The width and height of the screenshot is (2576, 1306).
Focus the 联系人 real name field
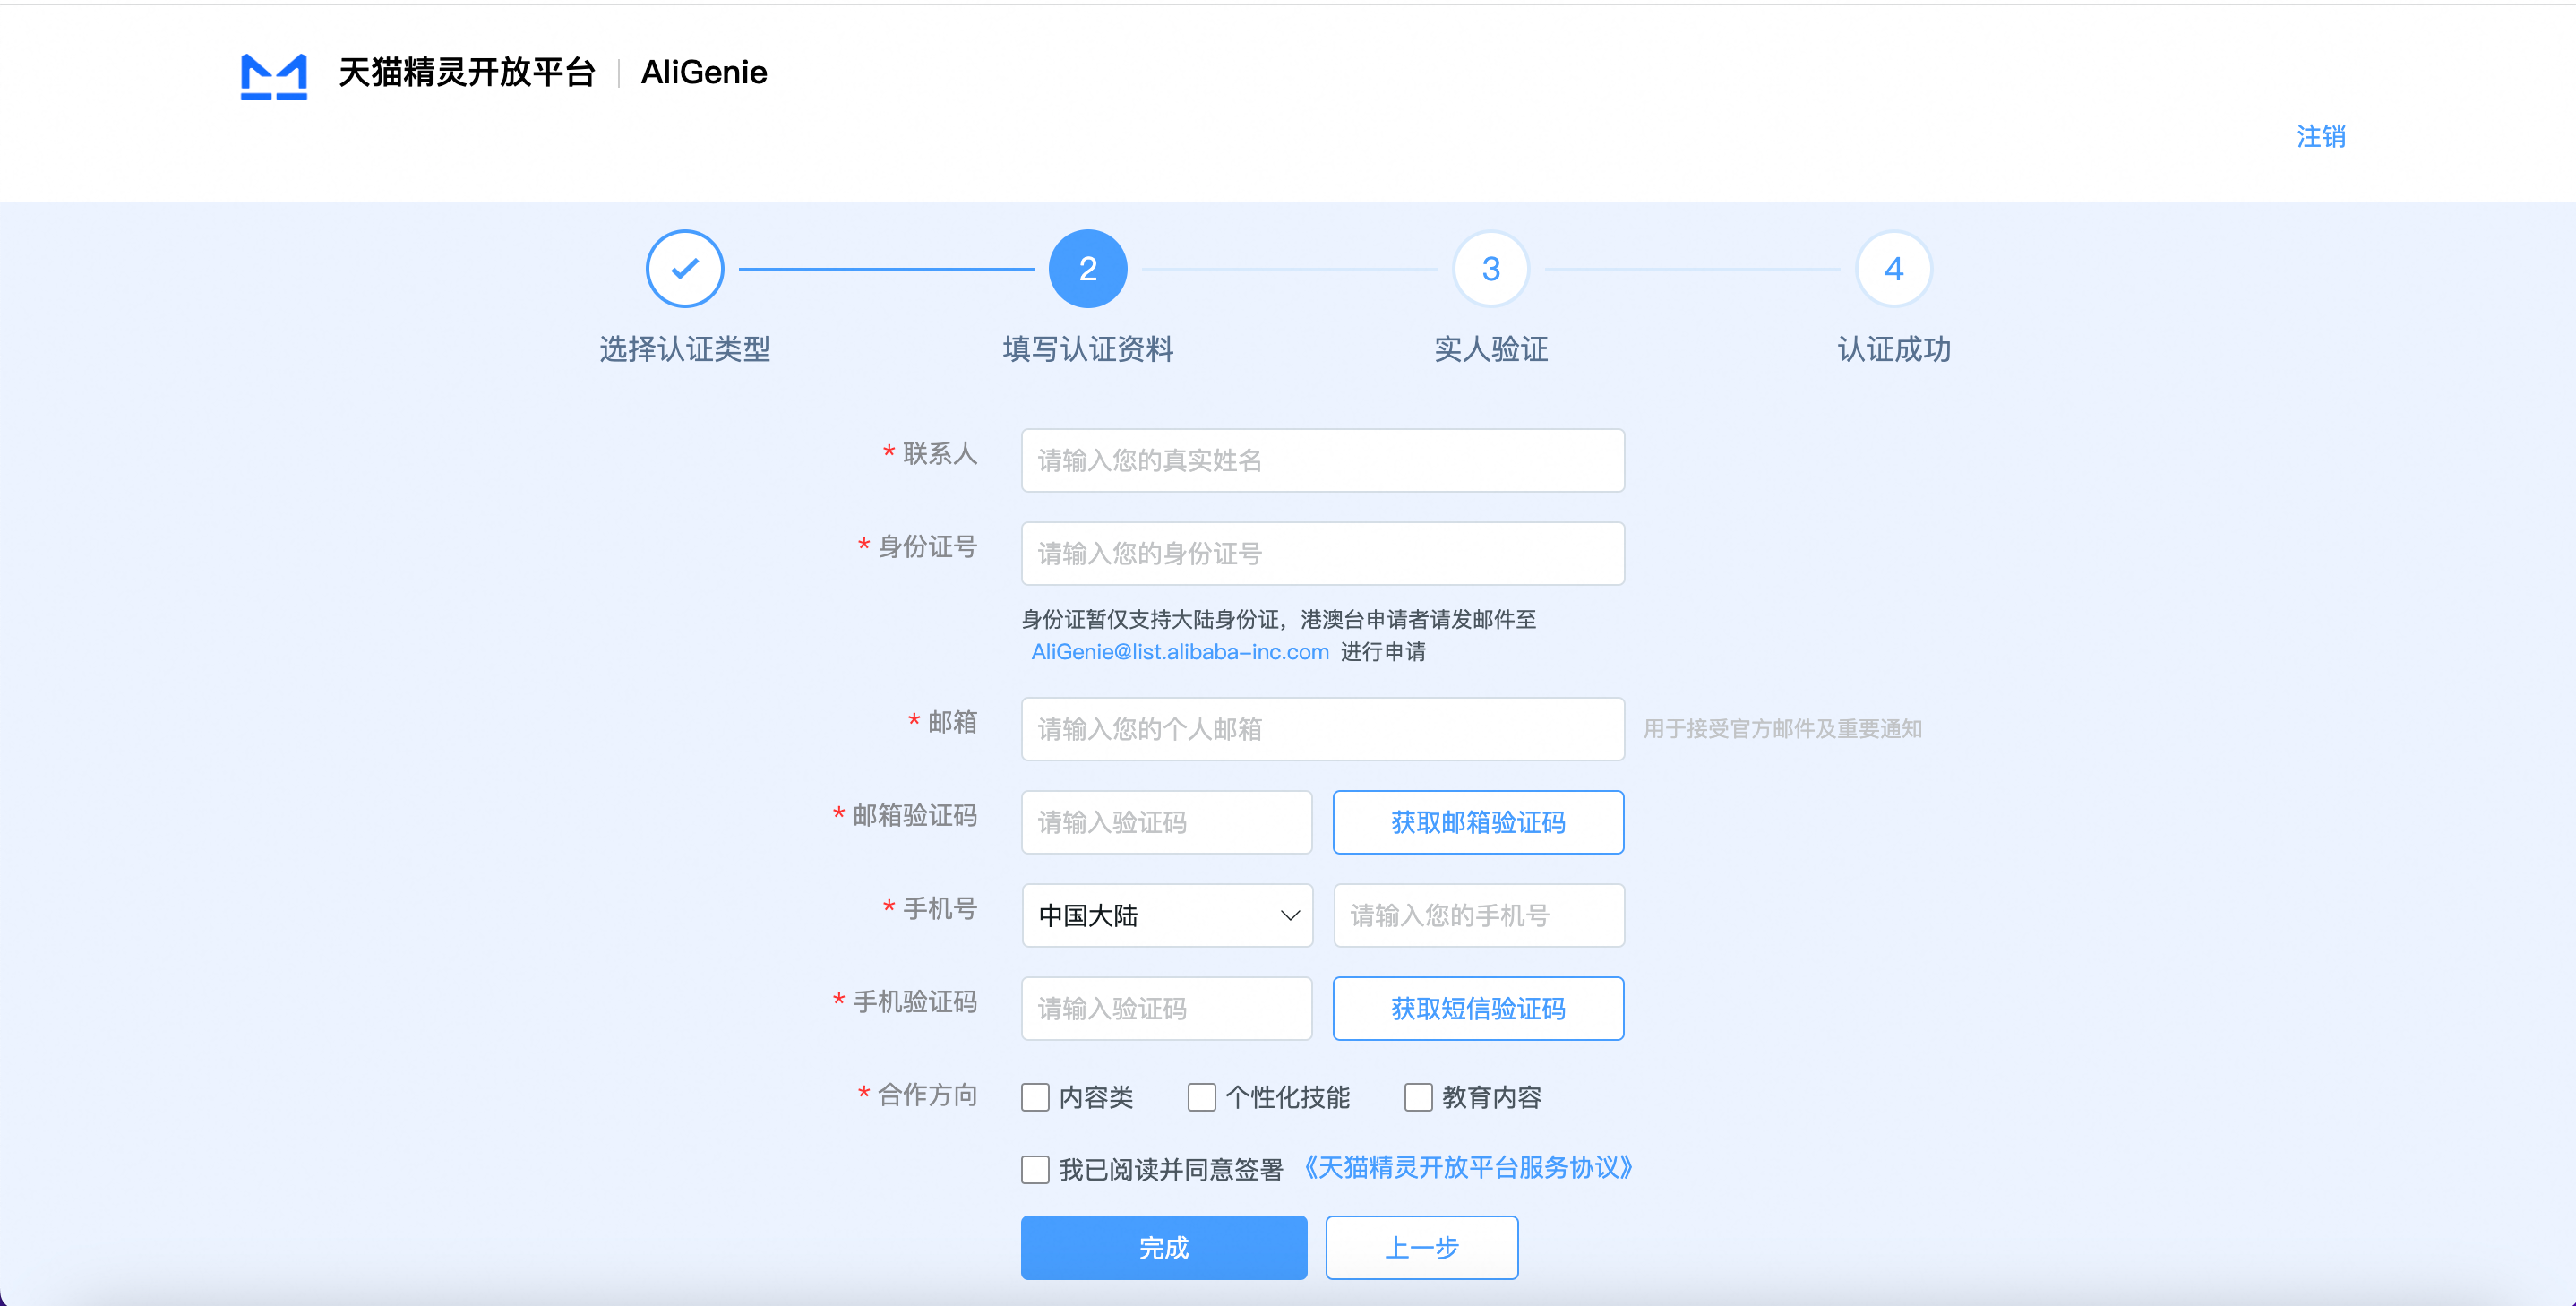point(1323,460)
